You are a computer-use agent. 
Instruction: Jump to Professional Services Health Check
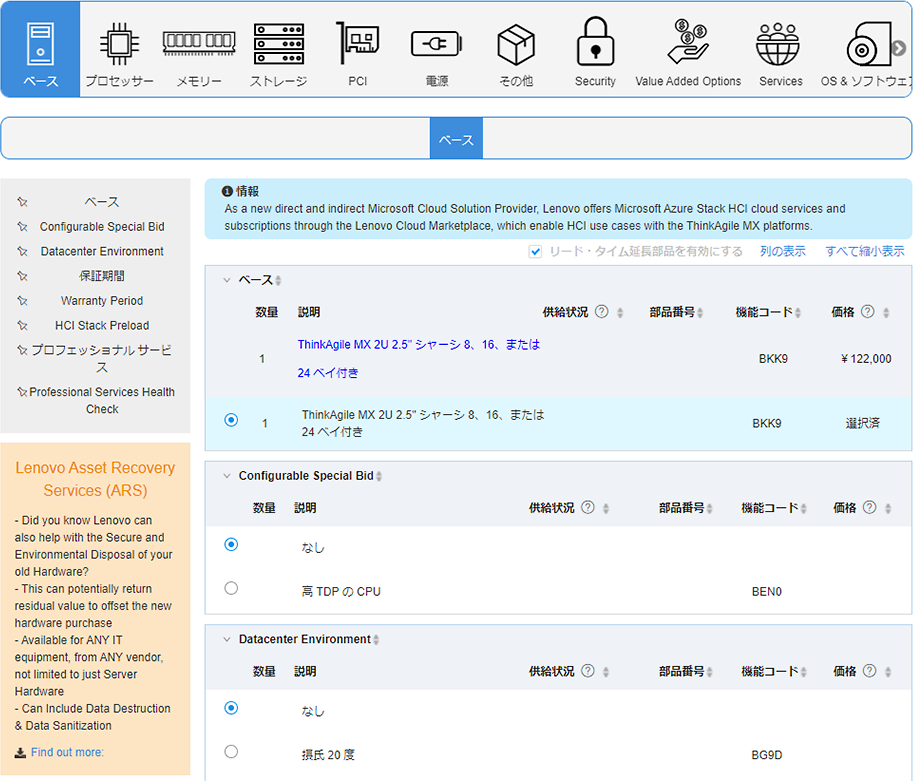click(102, 400)
